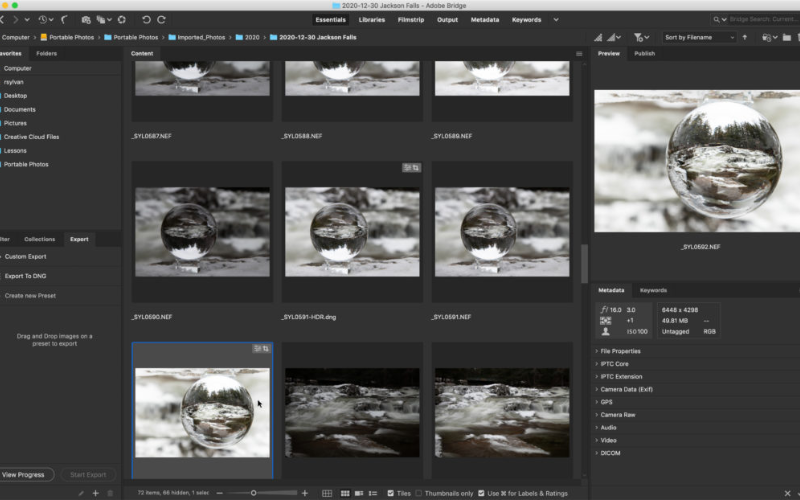The image size is (800, 500).
Task: Click the rotate clockwise icon
Action: click(x=161, y=19)
